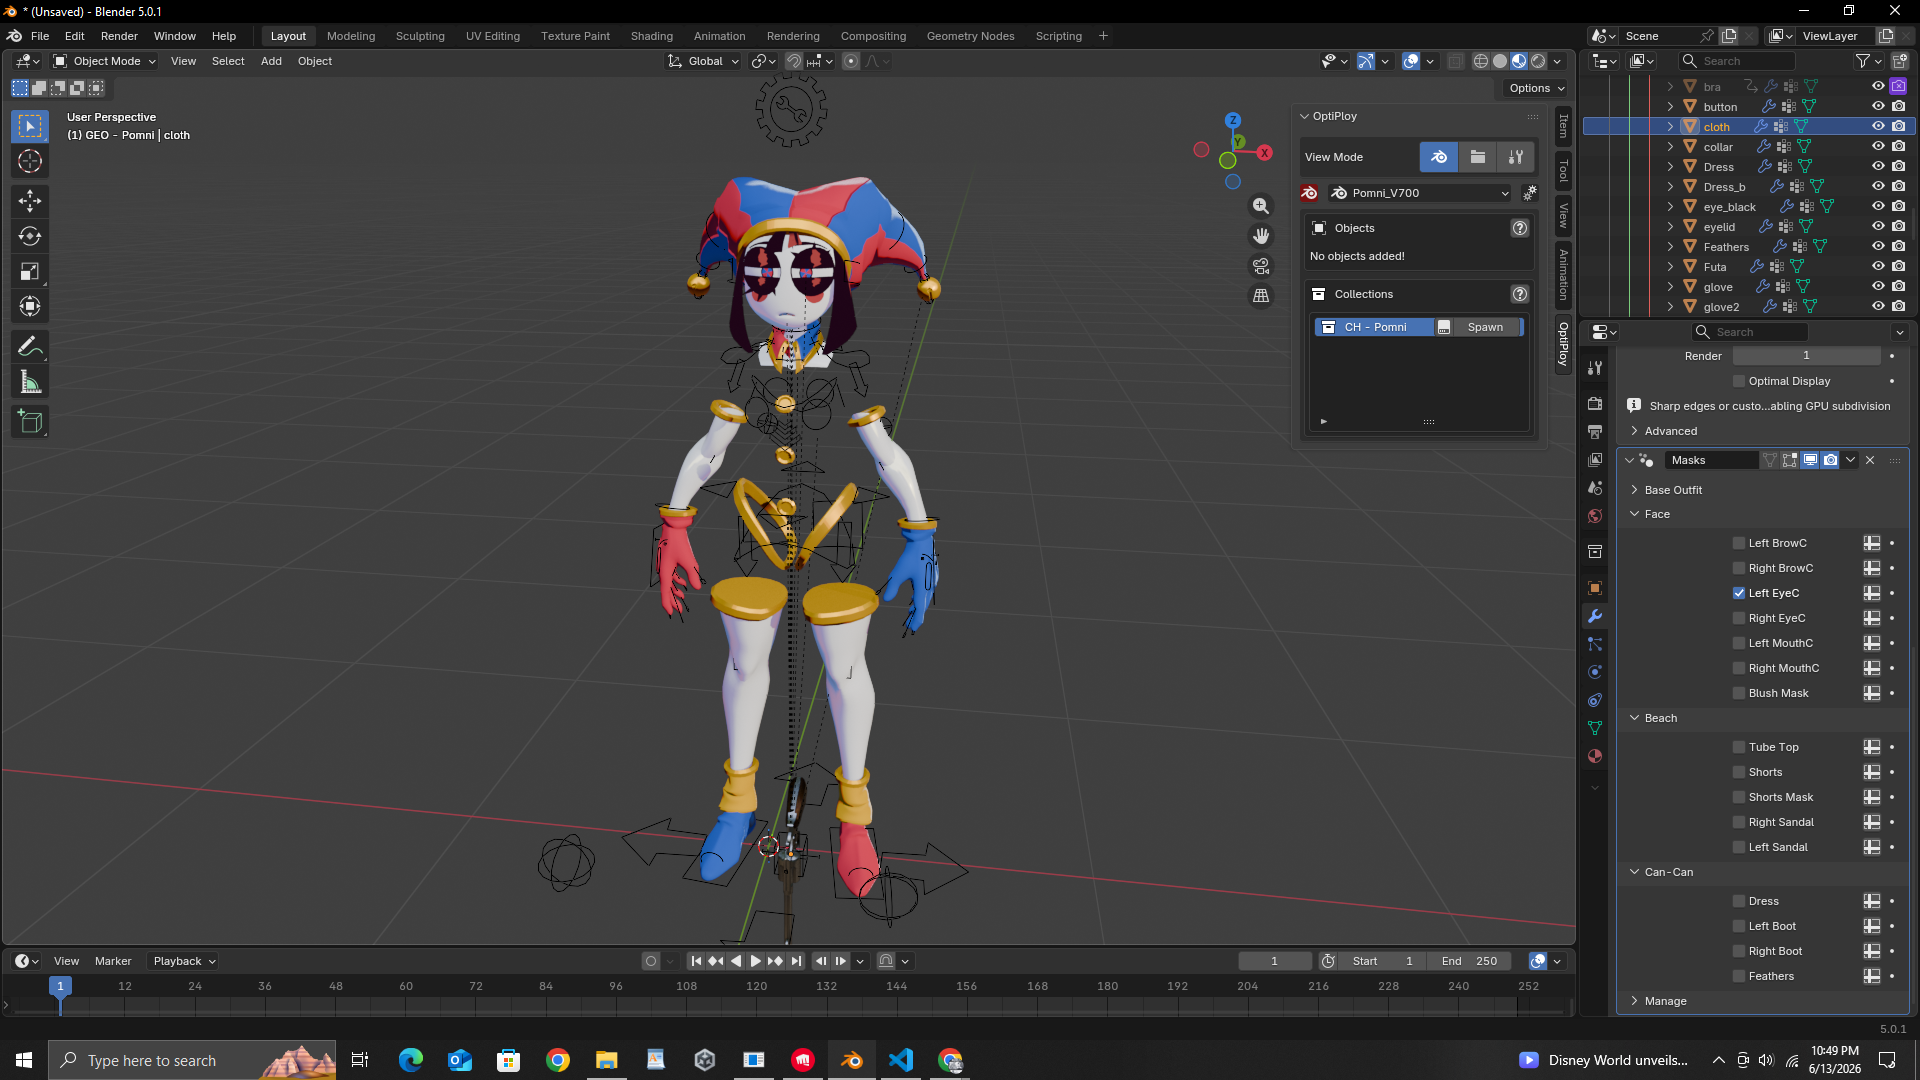Collapse the Can-Can section
This screenshot has height=1080, width=1920.
pos(1668,872)
